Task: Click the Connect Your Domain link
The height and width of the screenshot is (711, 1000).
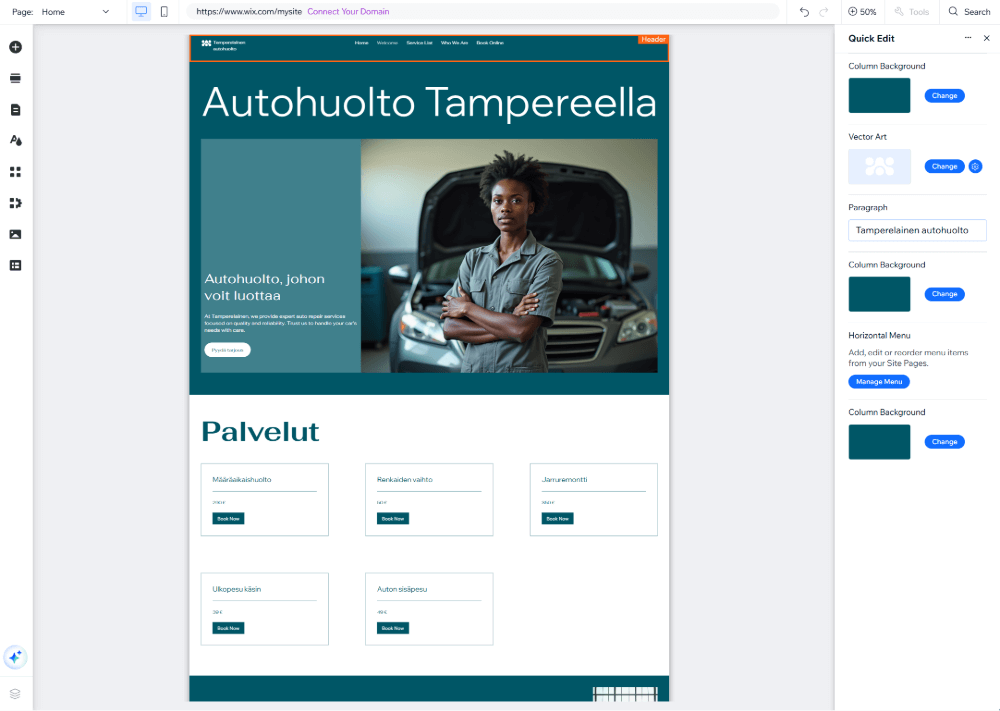Action: click(348, 12)
